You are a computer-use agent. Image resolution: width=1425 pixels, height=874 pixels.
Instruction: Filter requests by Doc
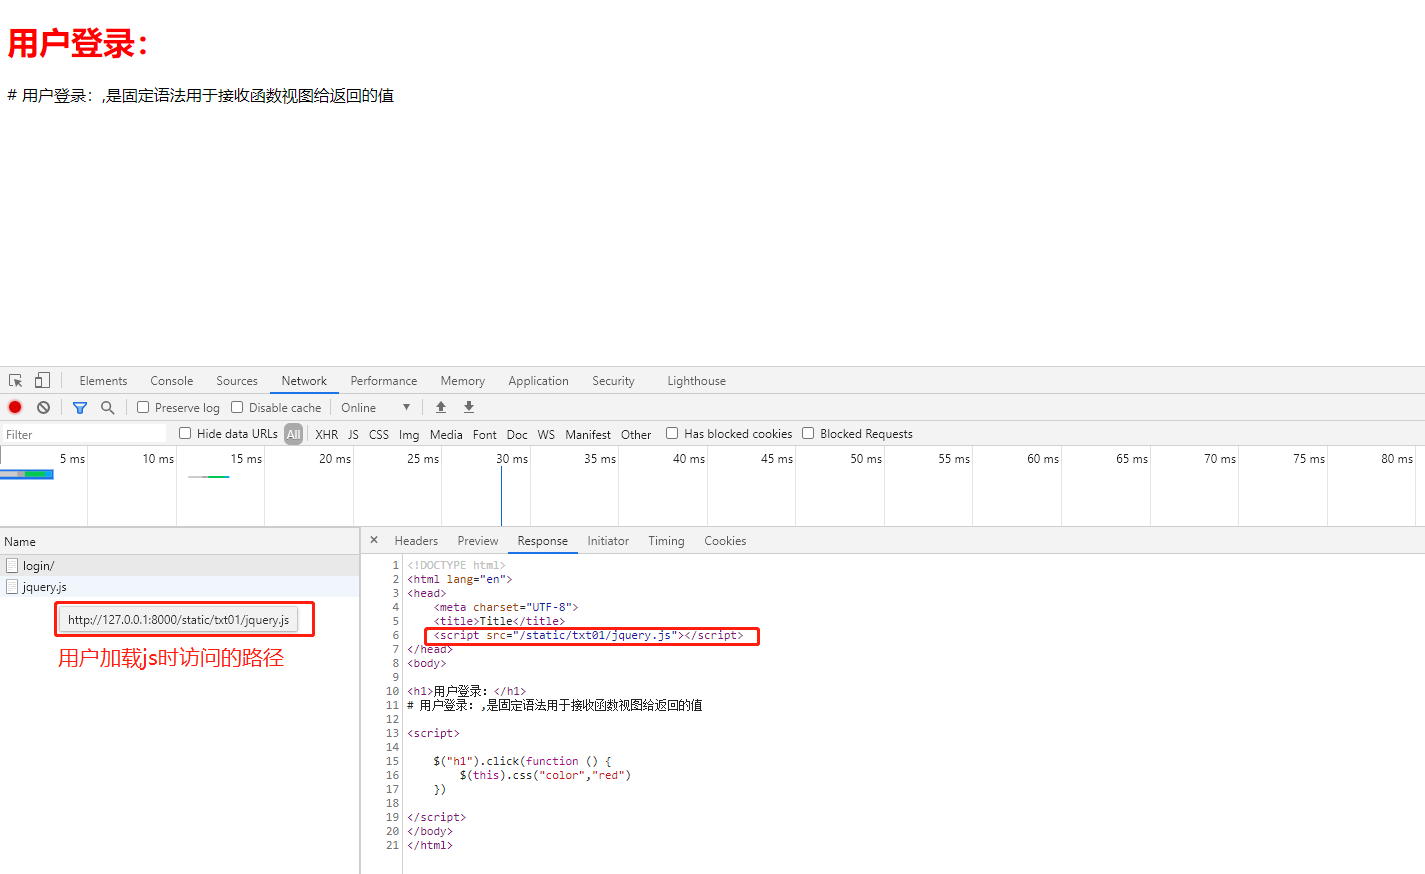coord(517,434)
